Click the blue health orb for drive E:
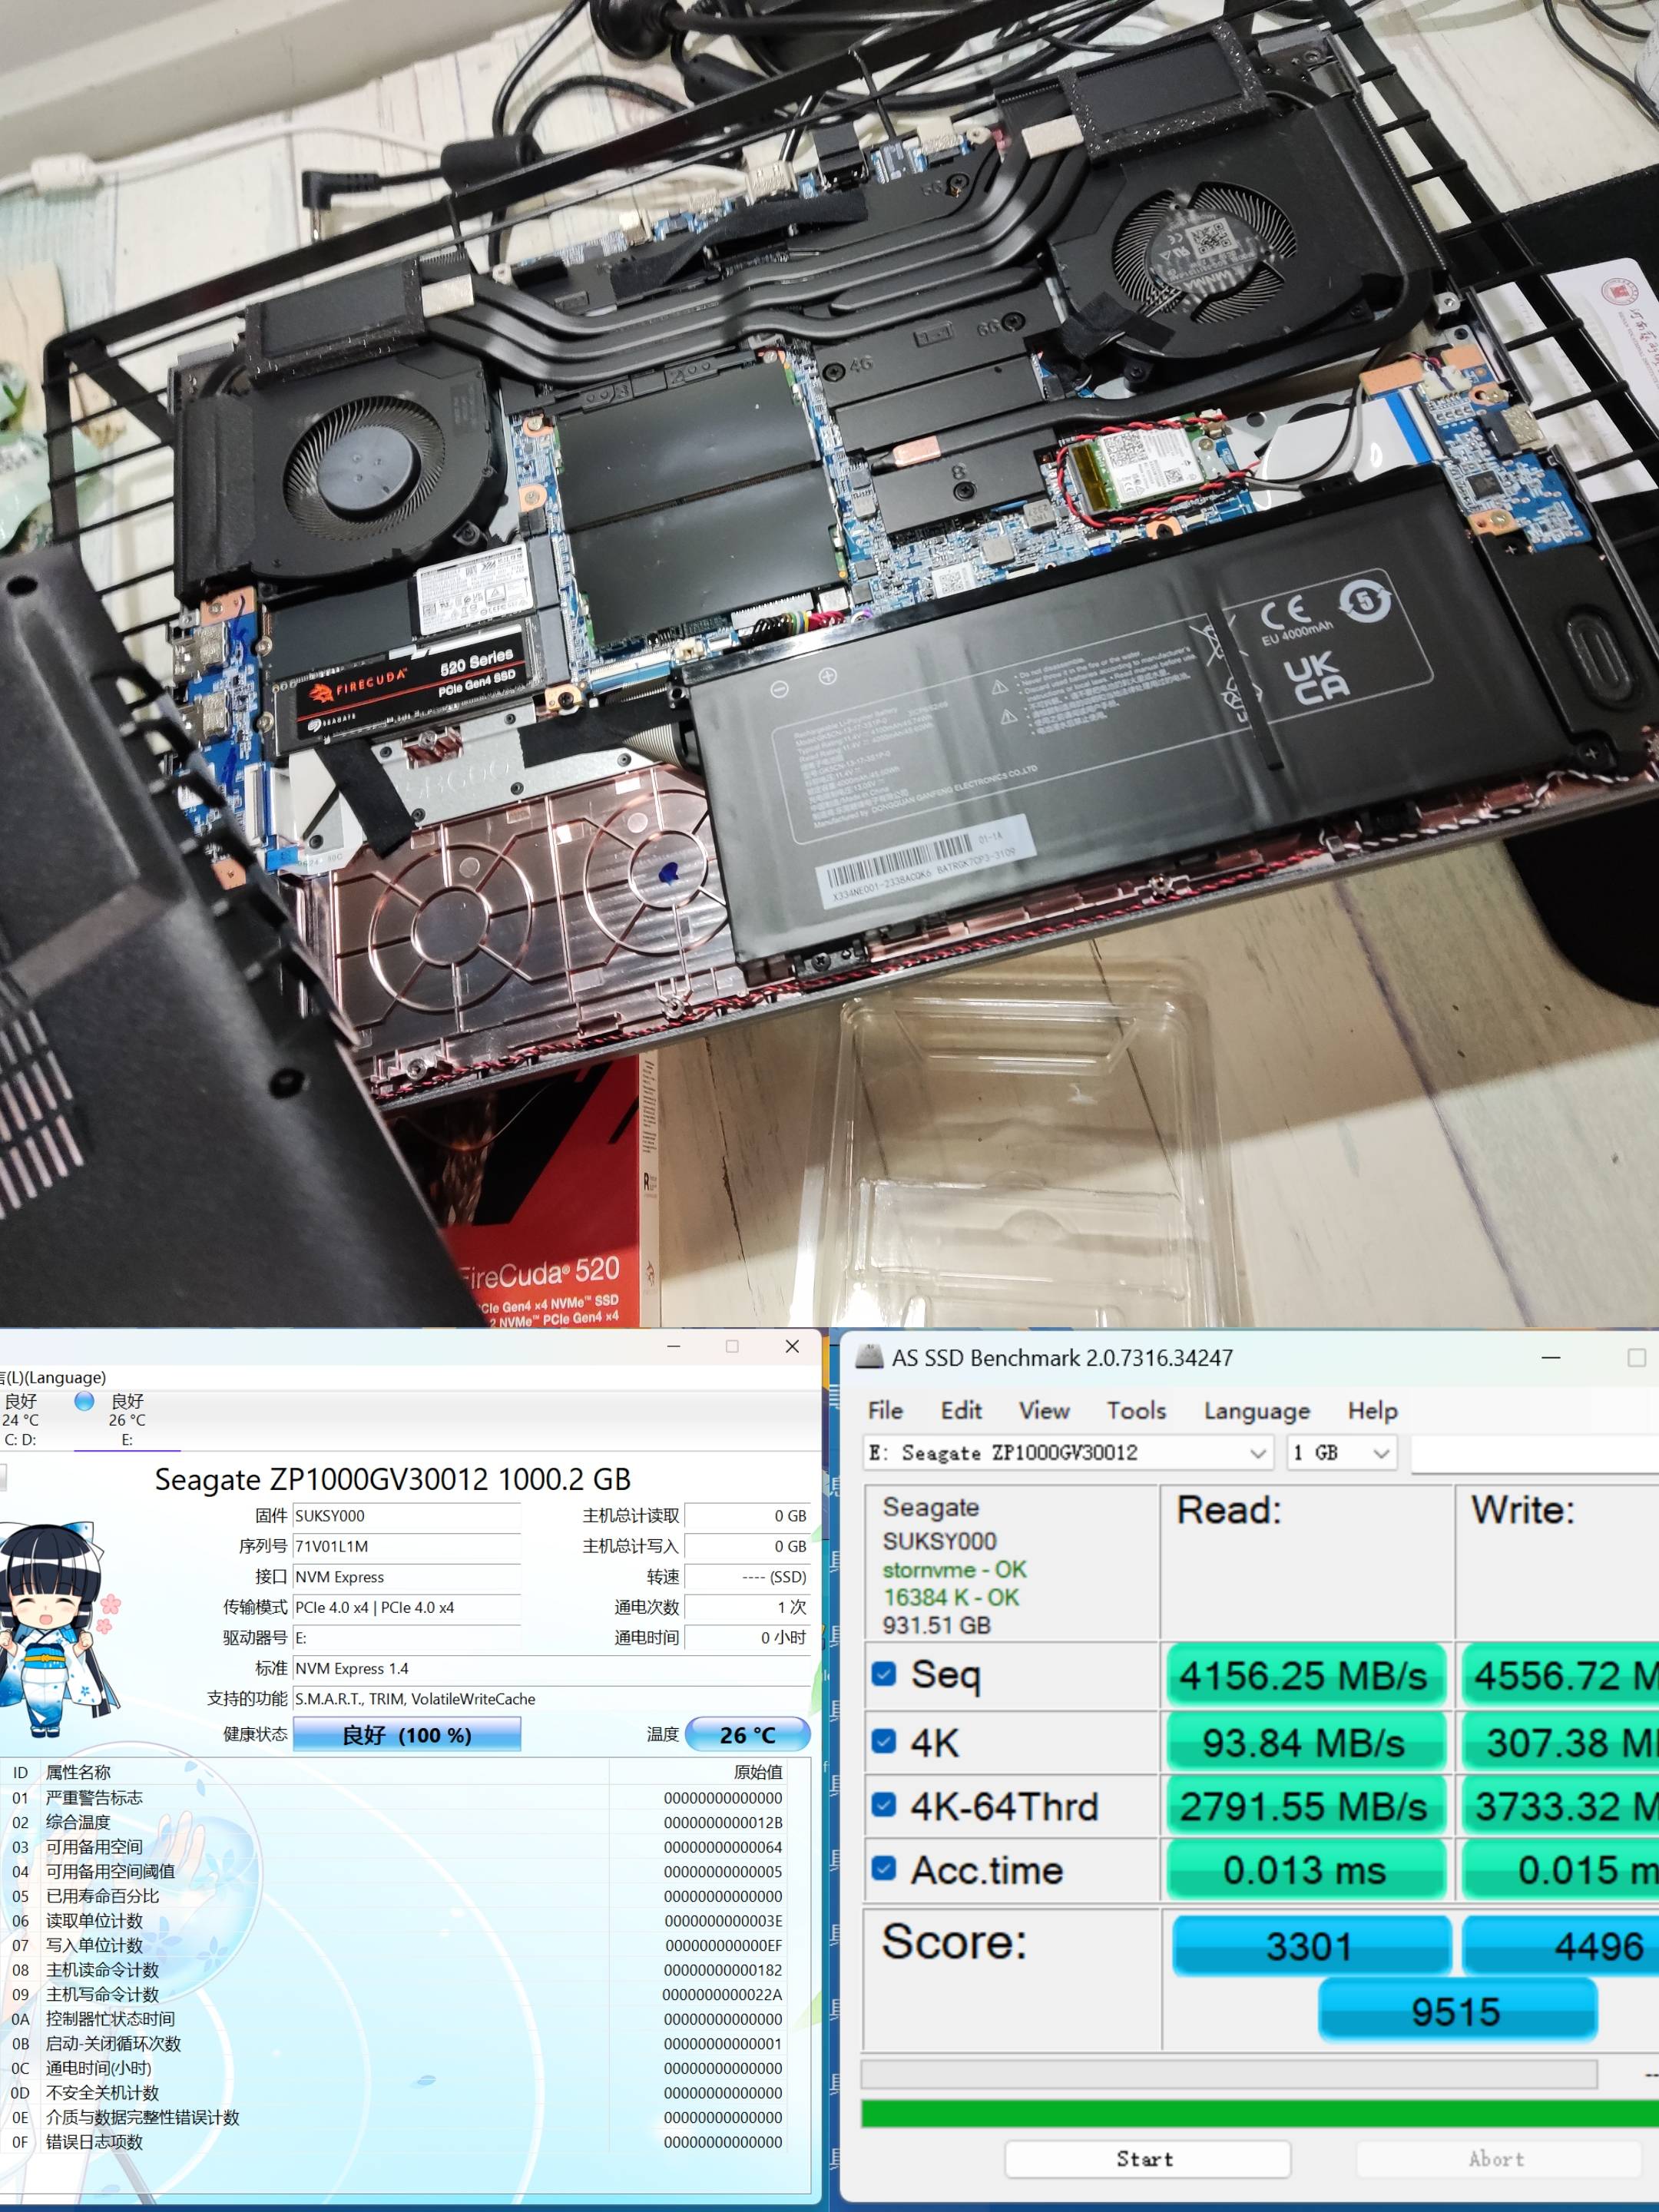 click(x=85, y=1401)
